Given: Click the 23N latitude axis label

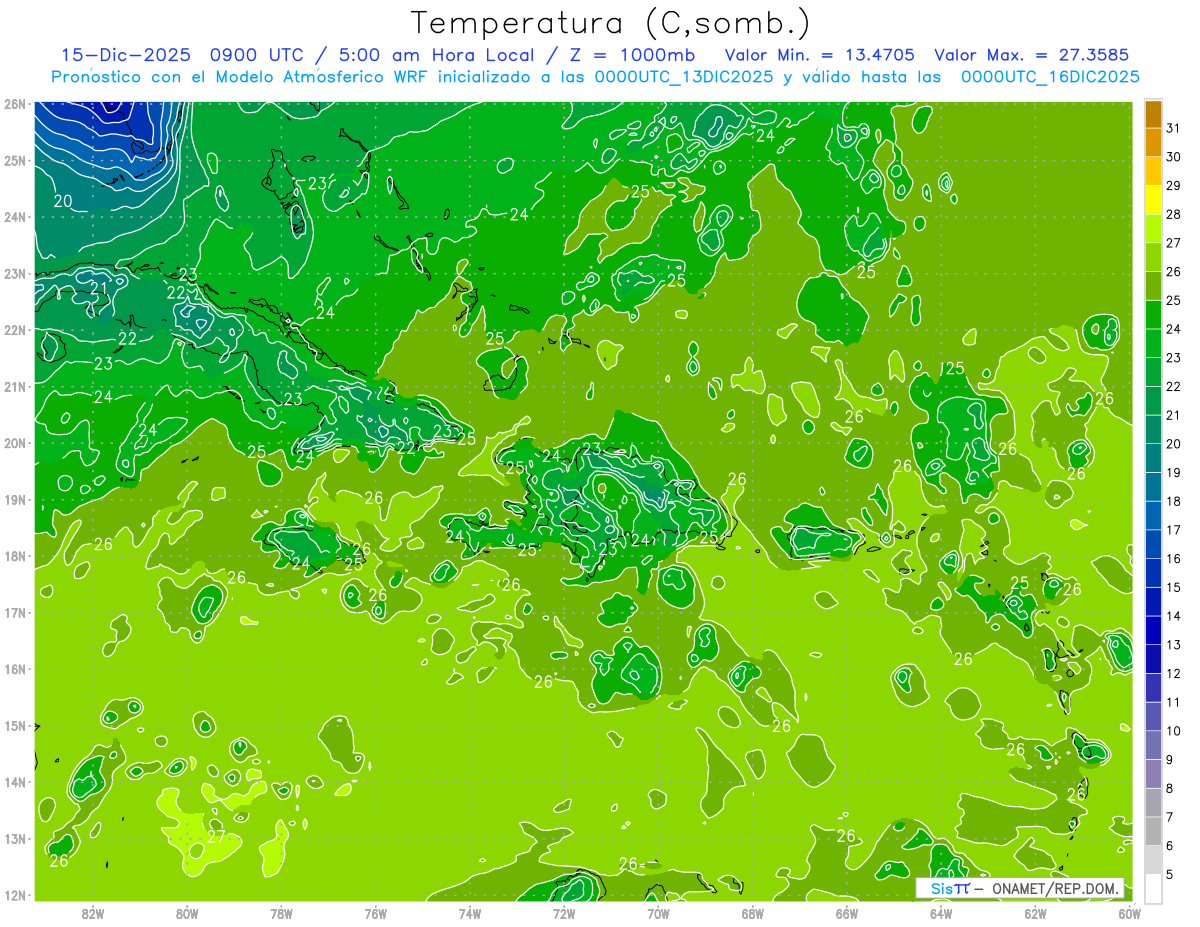Looking at the screenshot, I should pyautogui.click(x=15, y=273).
